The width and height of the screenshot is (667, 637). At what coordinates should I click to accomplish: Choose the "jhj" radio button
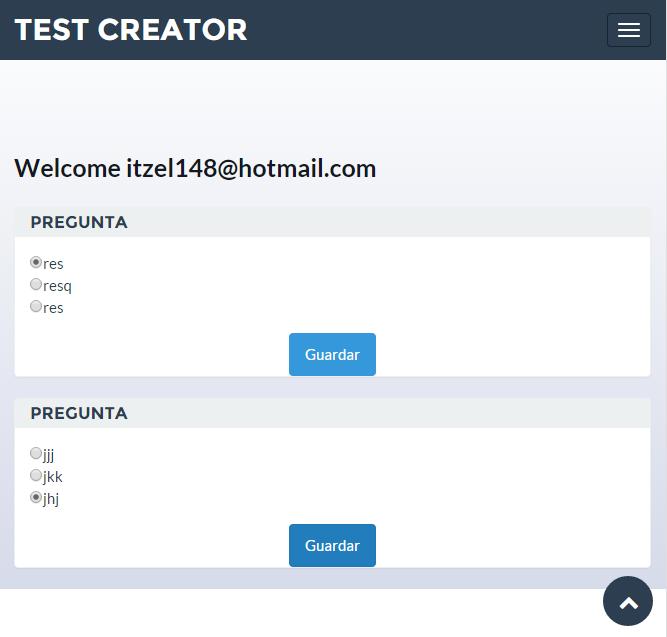point(37,497)
